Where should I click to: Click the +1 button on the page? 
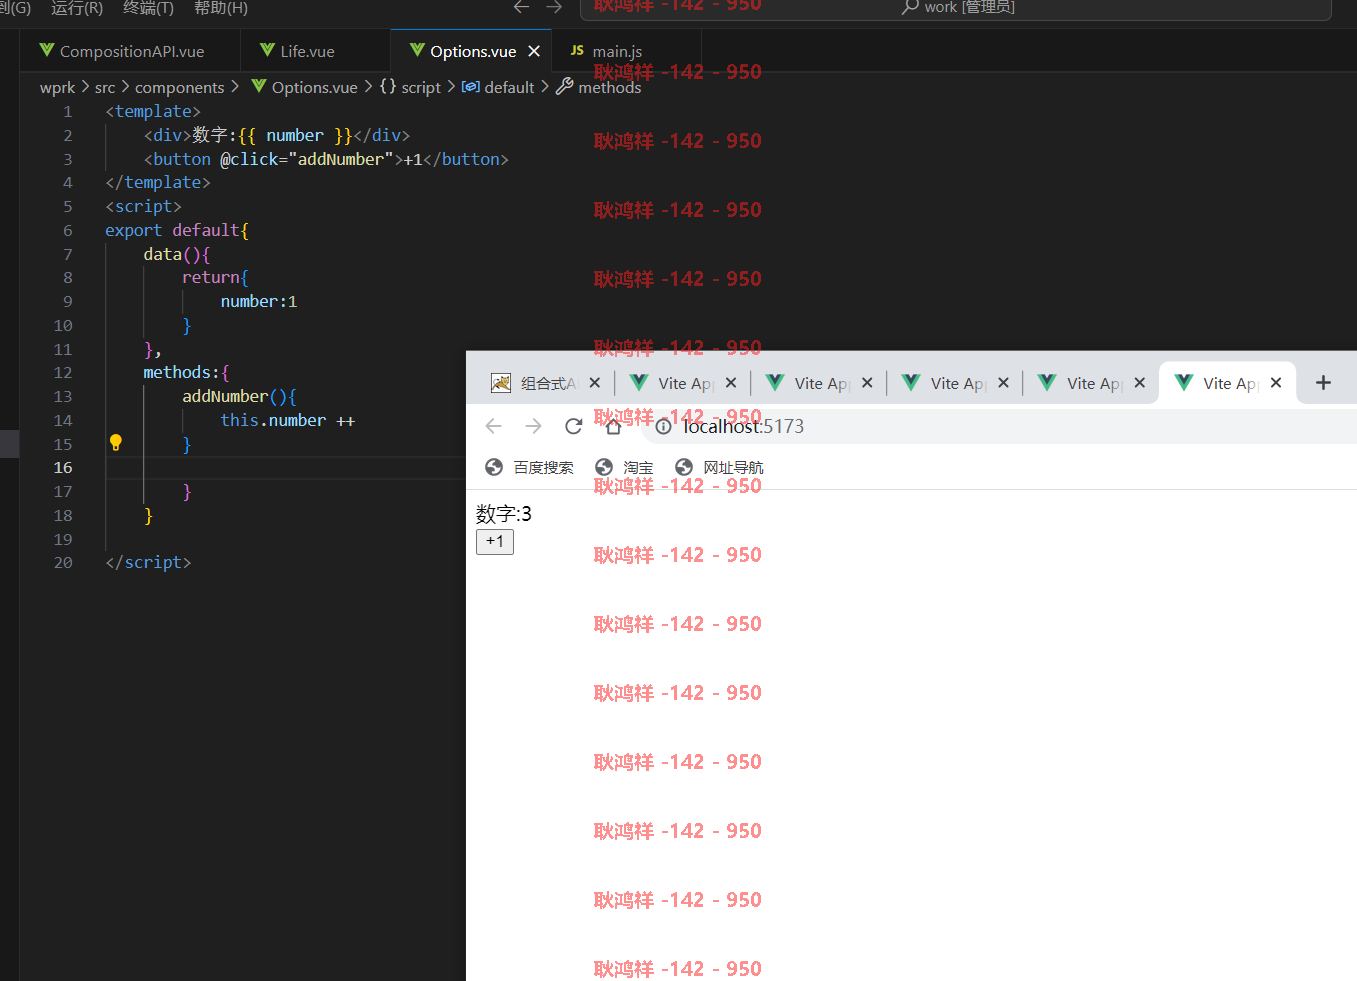click(x=495, y=542)
